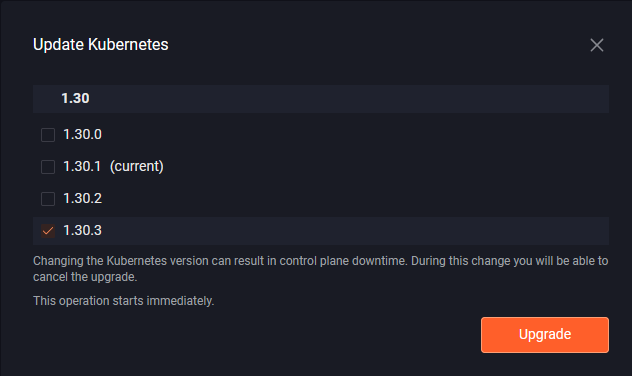Screen dimensions: 632x376
Task: Enable the 1.30.2 version checkbox
Action: (x=48, y=199)
